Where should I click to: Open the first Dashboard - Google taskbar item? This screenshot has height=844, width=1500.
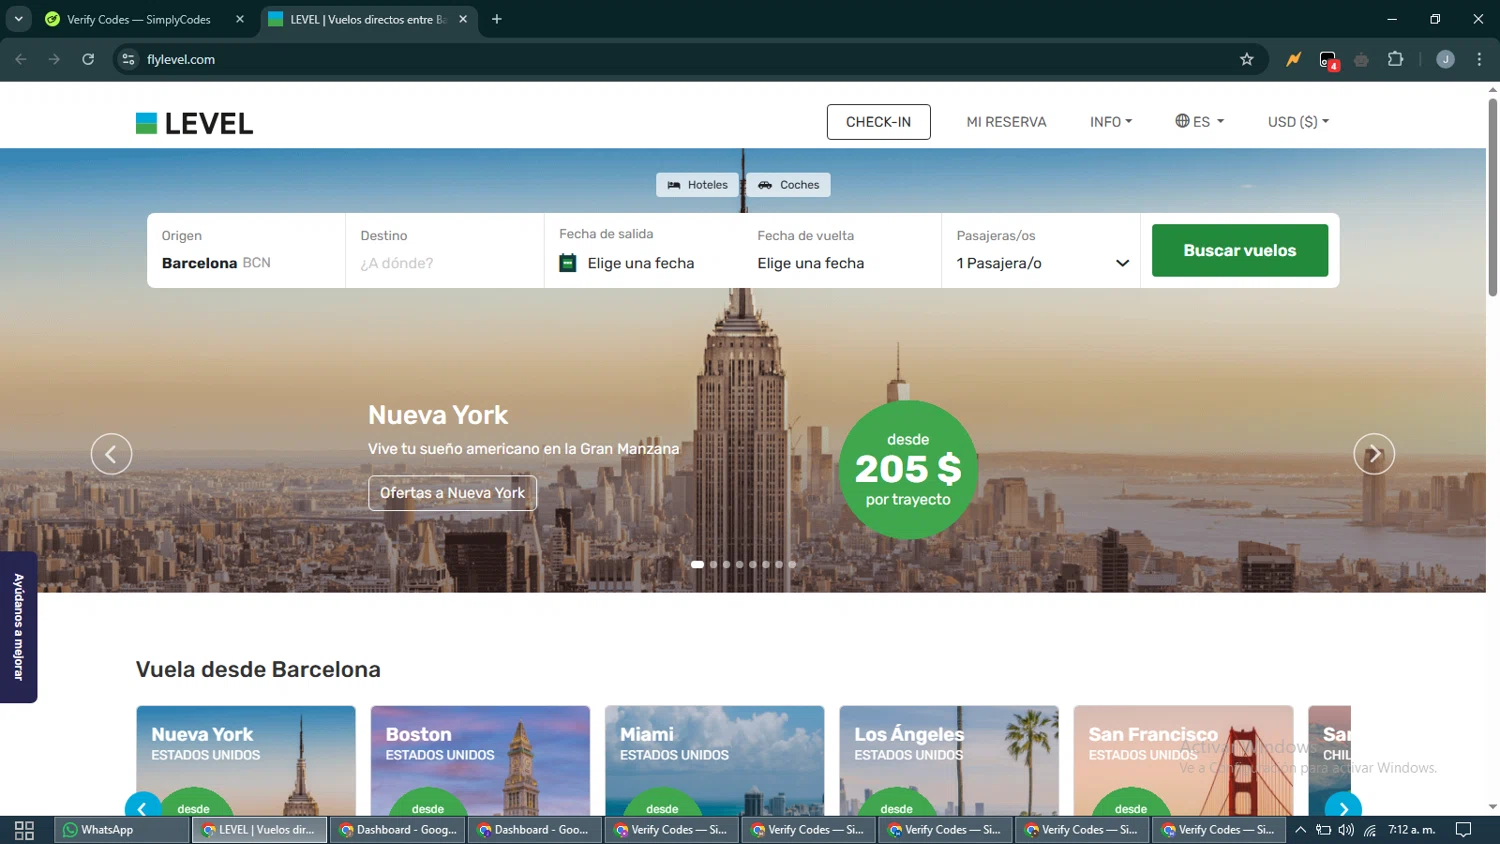pos(398,830)
